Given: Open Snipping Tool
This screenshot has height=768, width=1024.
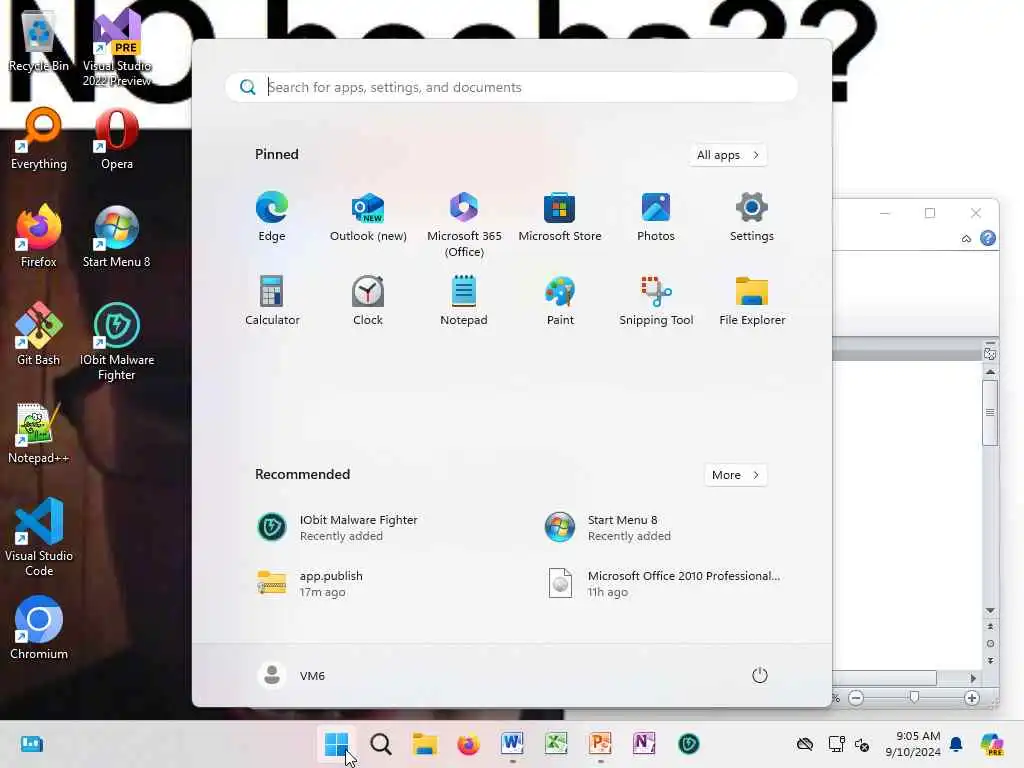Looking at the screenshot, I should (656, 301).
